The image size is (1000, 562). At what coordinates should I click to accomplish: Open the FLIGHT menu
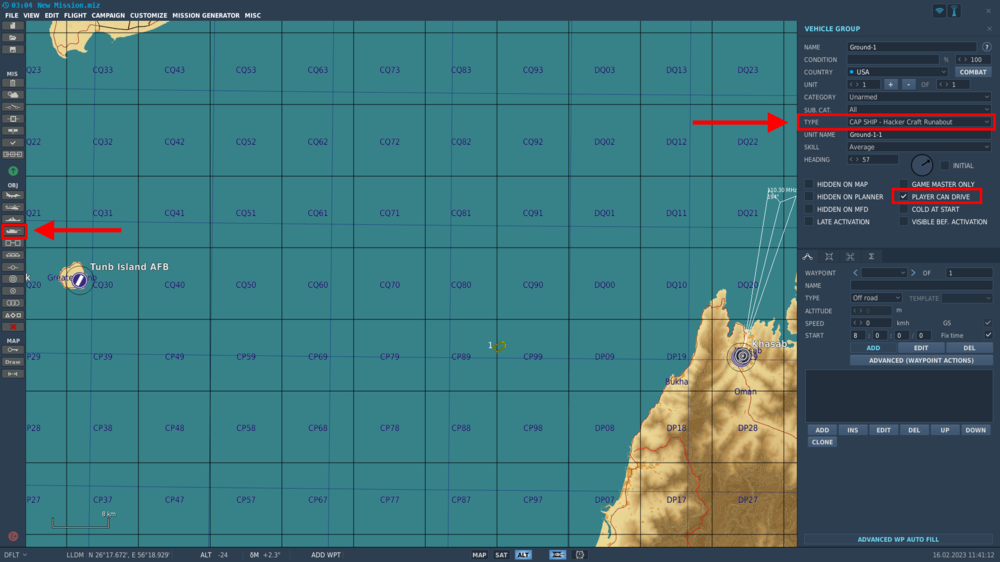click(75, 15)
